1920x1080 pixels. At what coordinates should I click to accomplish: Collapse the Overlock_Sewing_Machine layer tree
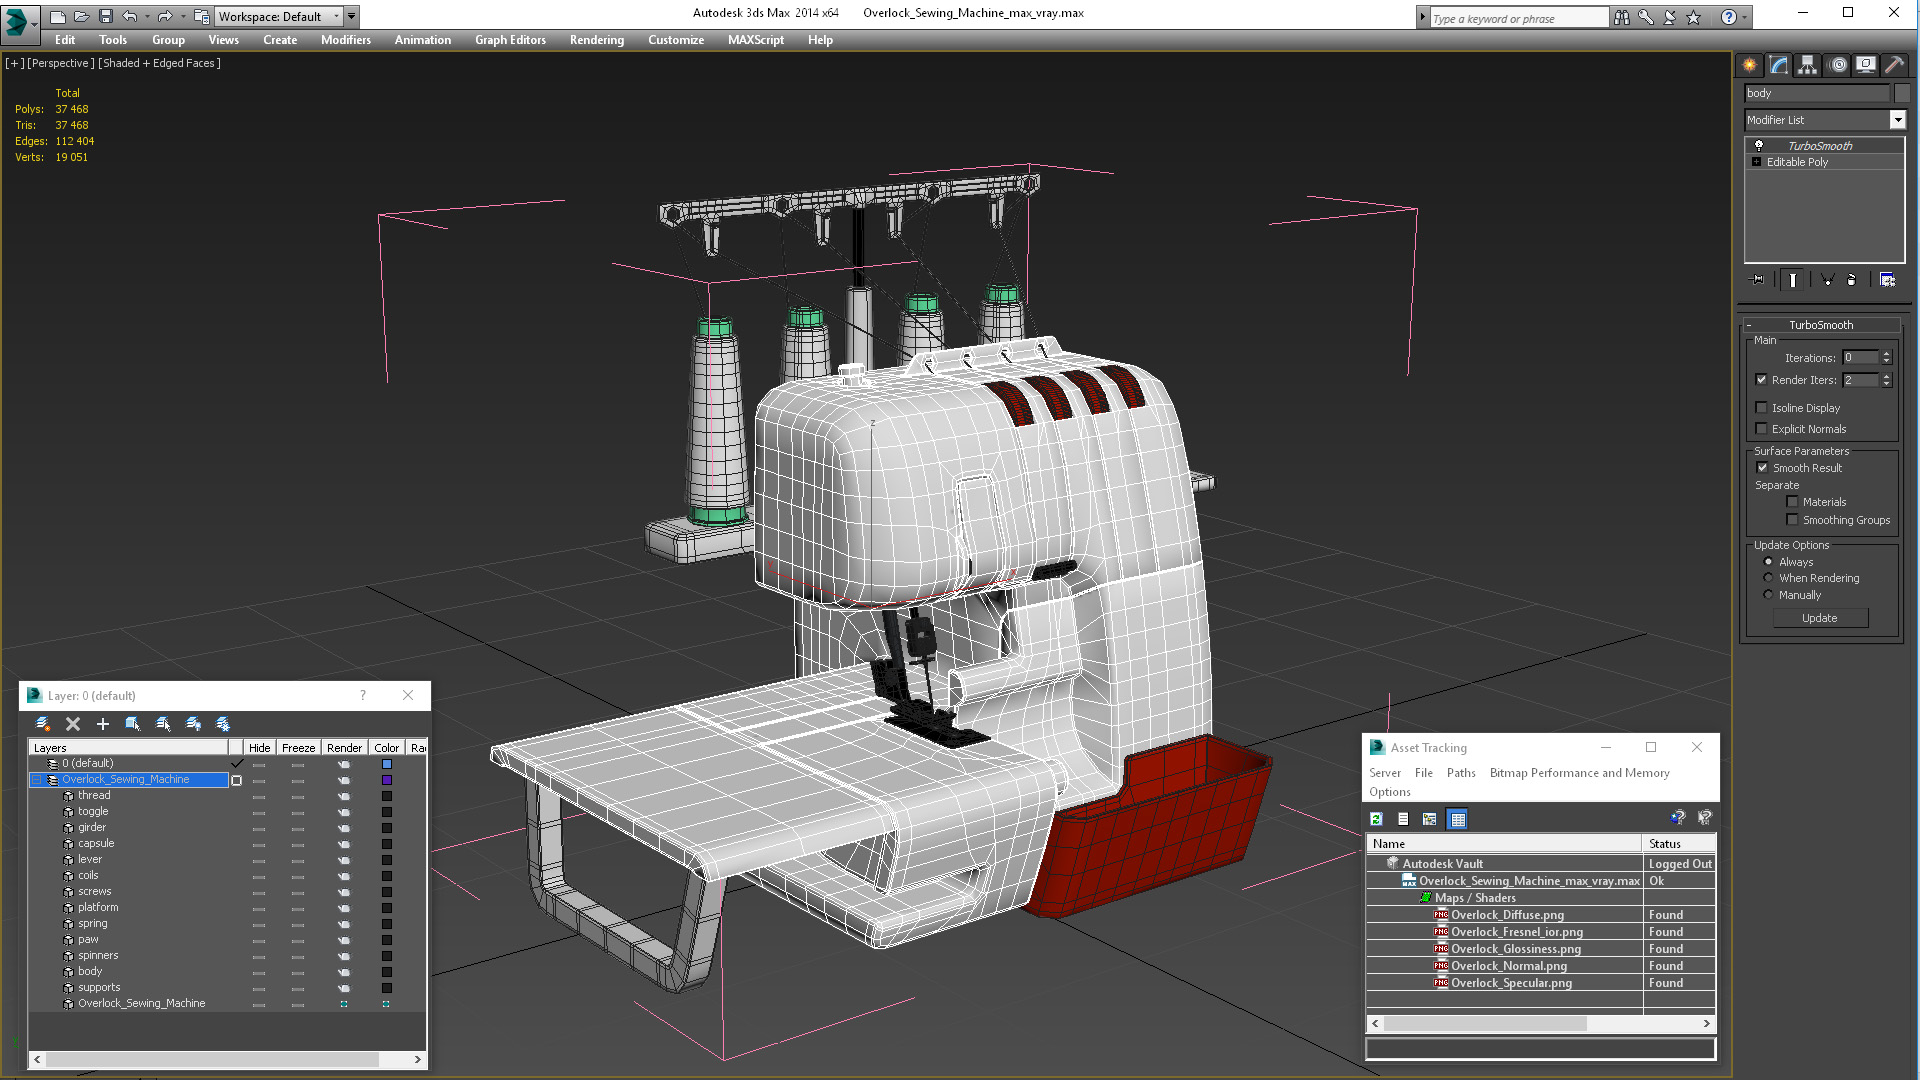[x=37, y=780]
